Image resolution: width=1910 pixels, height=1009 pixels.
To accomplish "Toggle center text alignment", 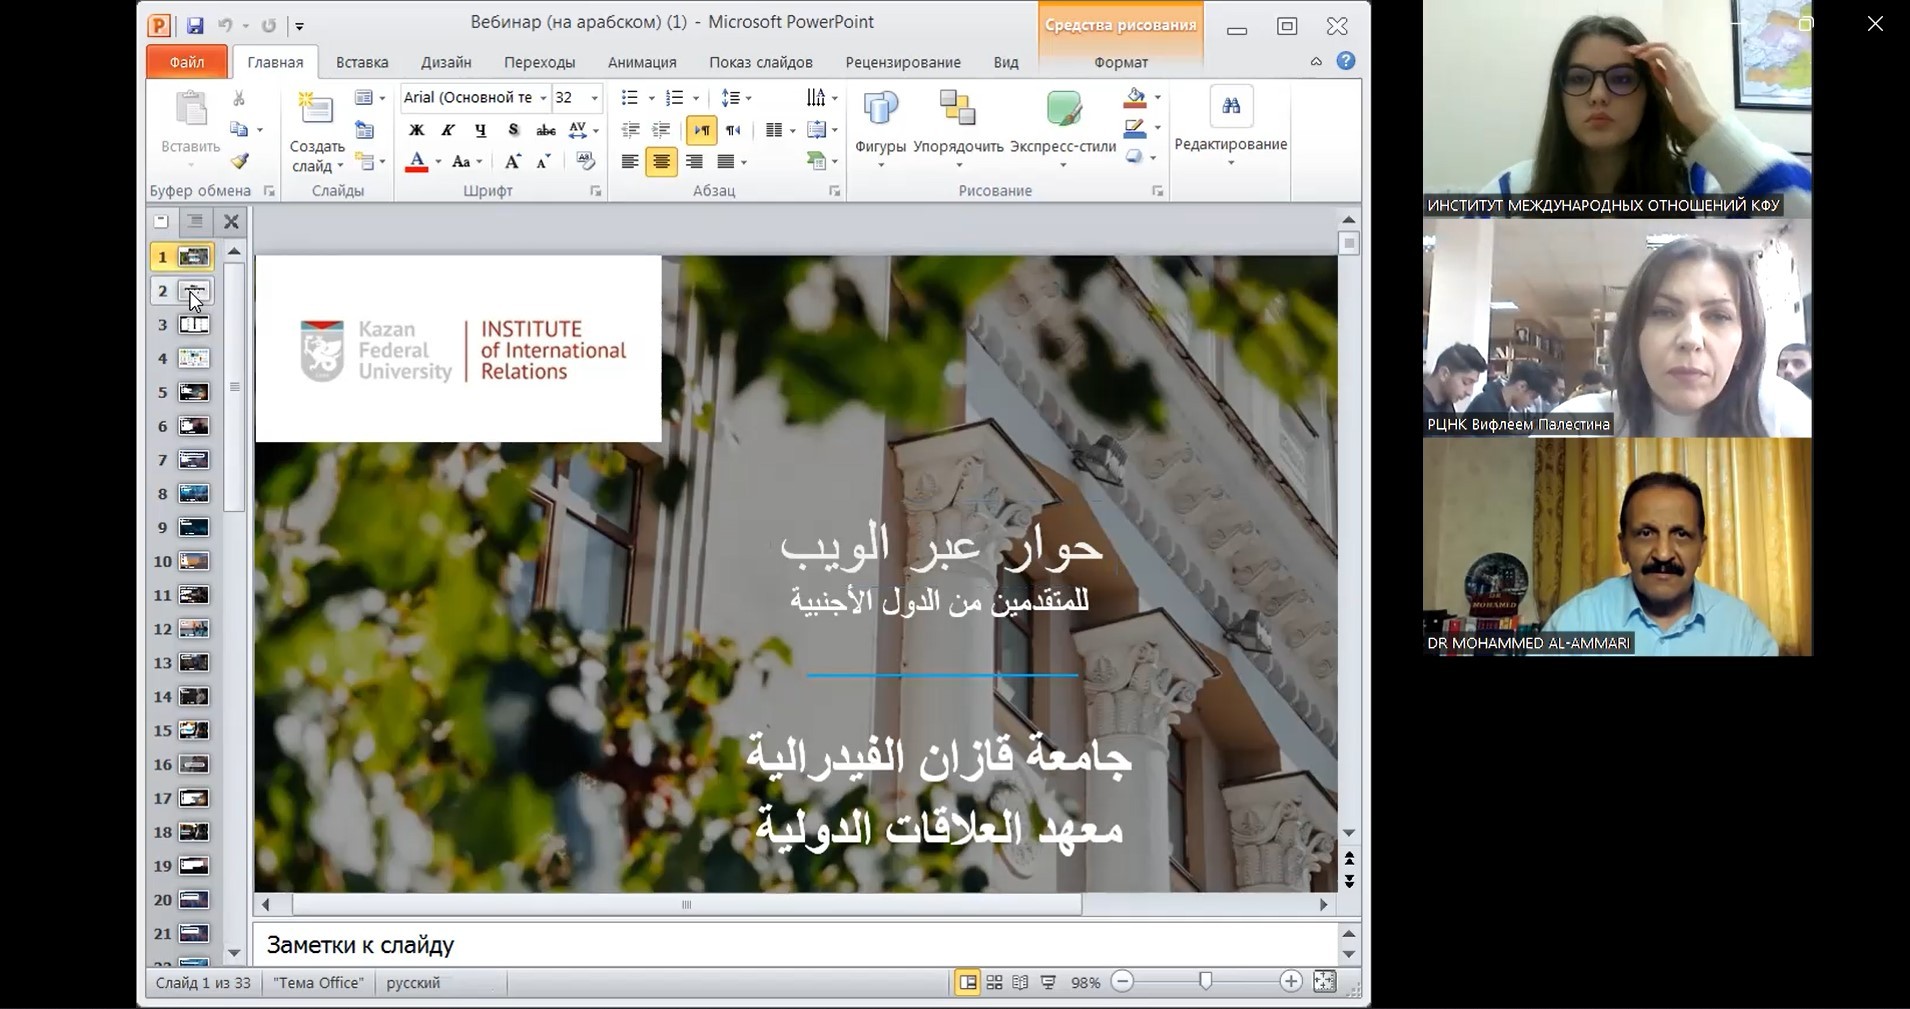I will pos(661,162).
